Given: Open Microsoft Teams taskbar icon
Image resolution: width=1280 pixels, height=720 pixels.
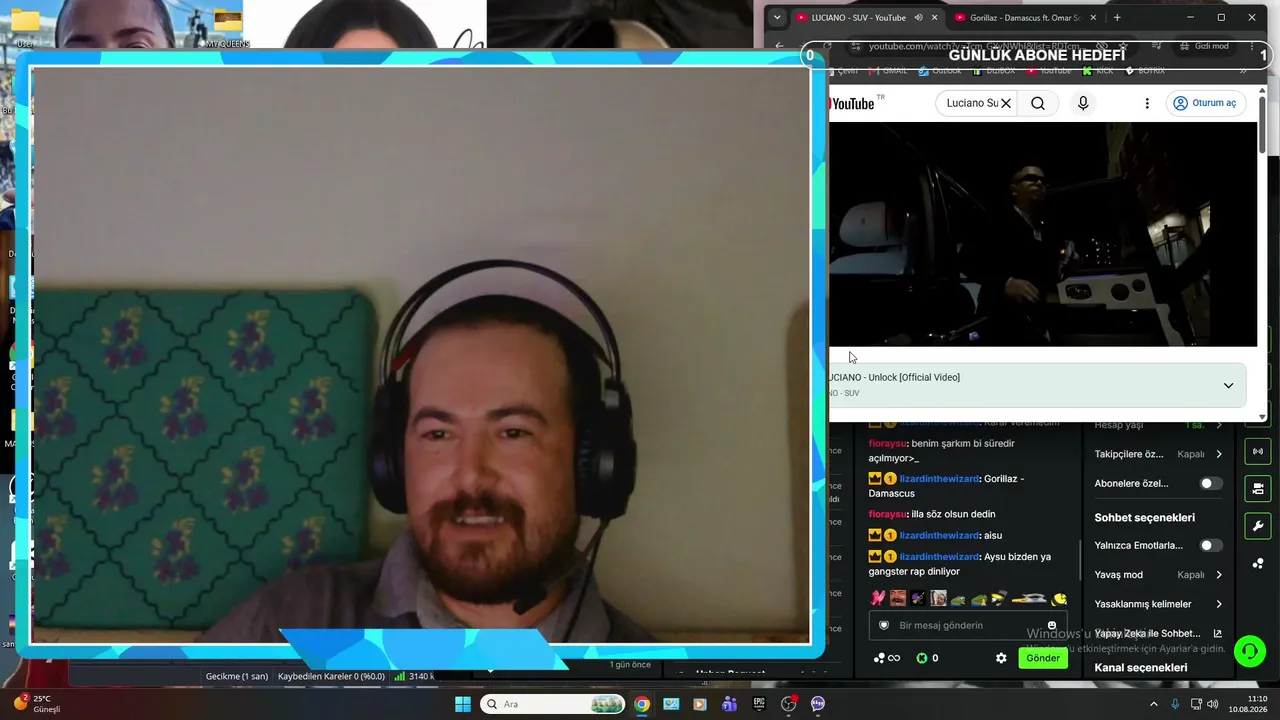Looking at the screenshot, I should (730, 704).
